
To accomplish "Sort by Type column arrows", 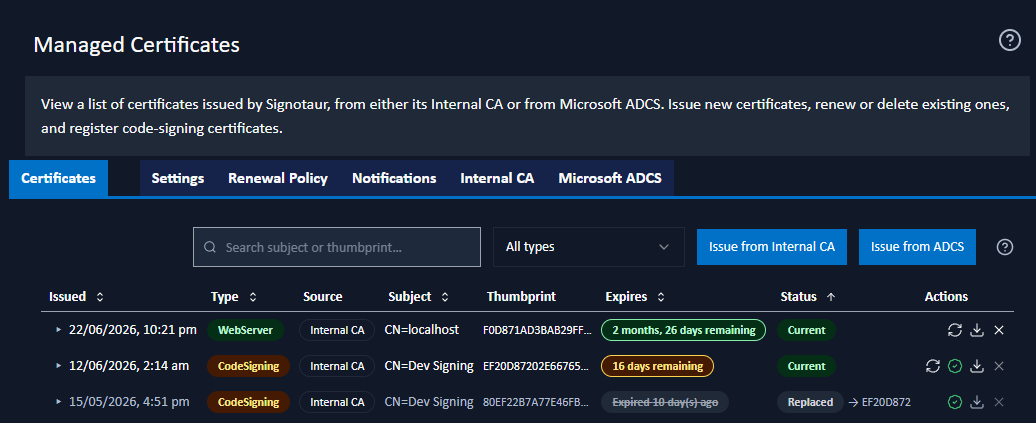I will [252, 297].
